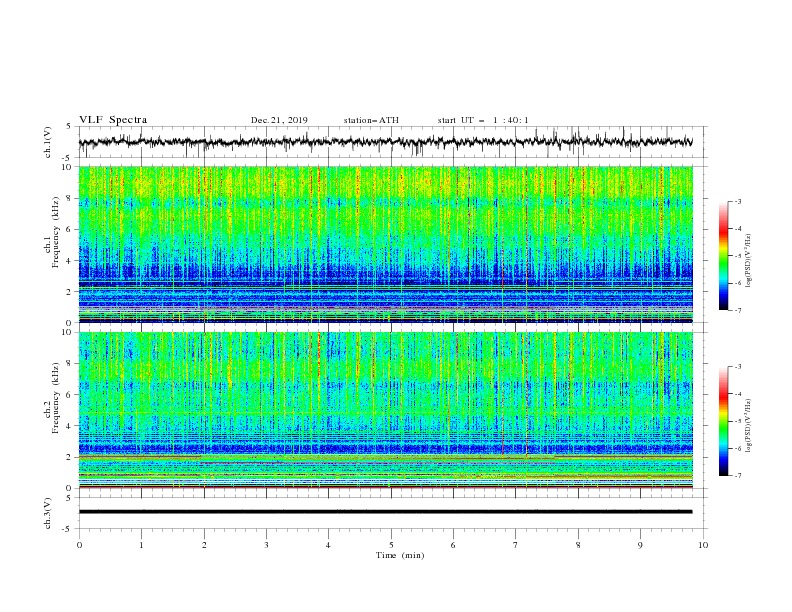The width and height of the screenshot is (792, 612).
Task: Click the 'start UT = 1:40:1' label
Action: click(x=483, y=120)
